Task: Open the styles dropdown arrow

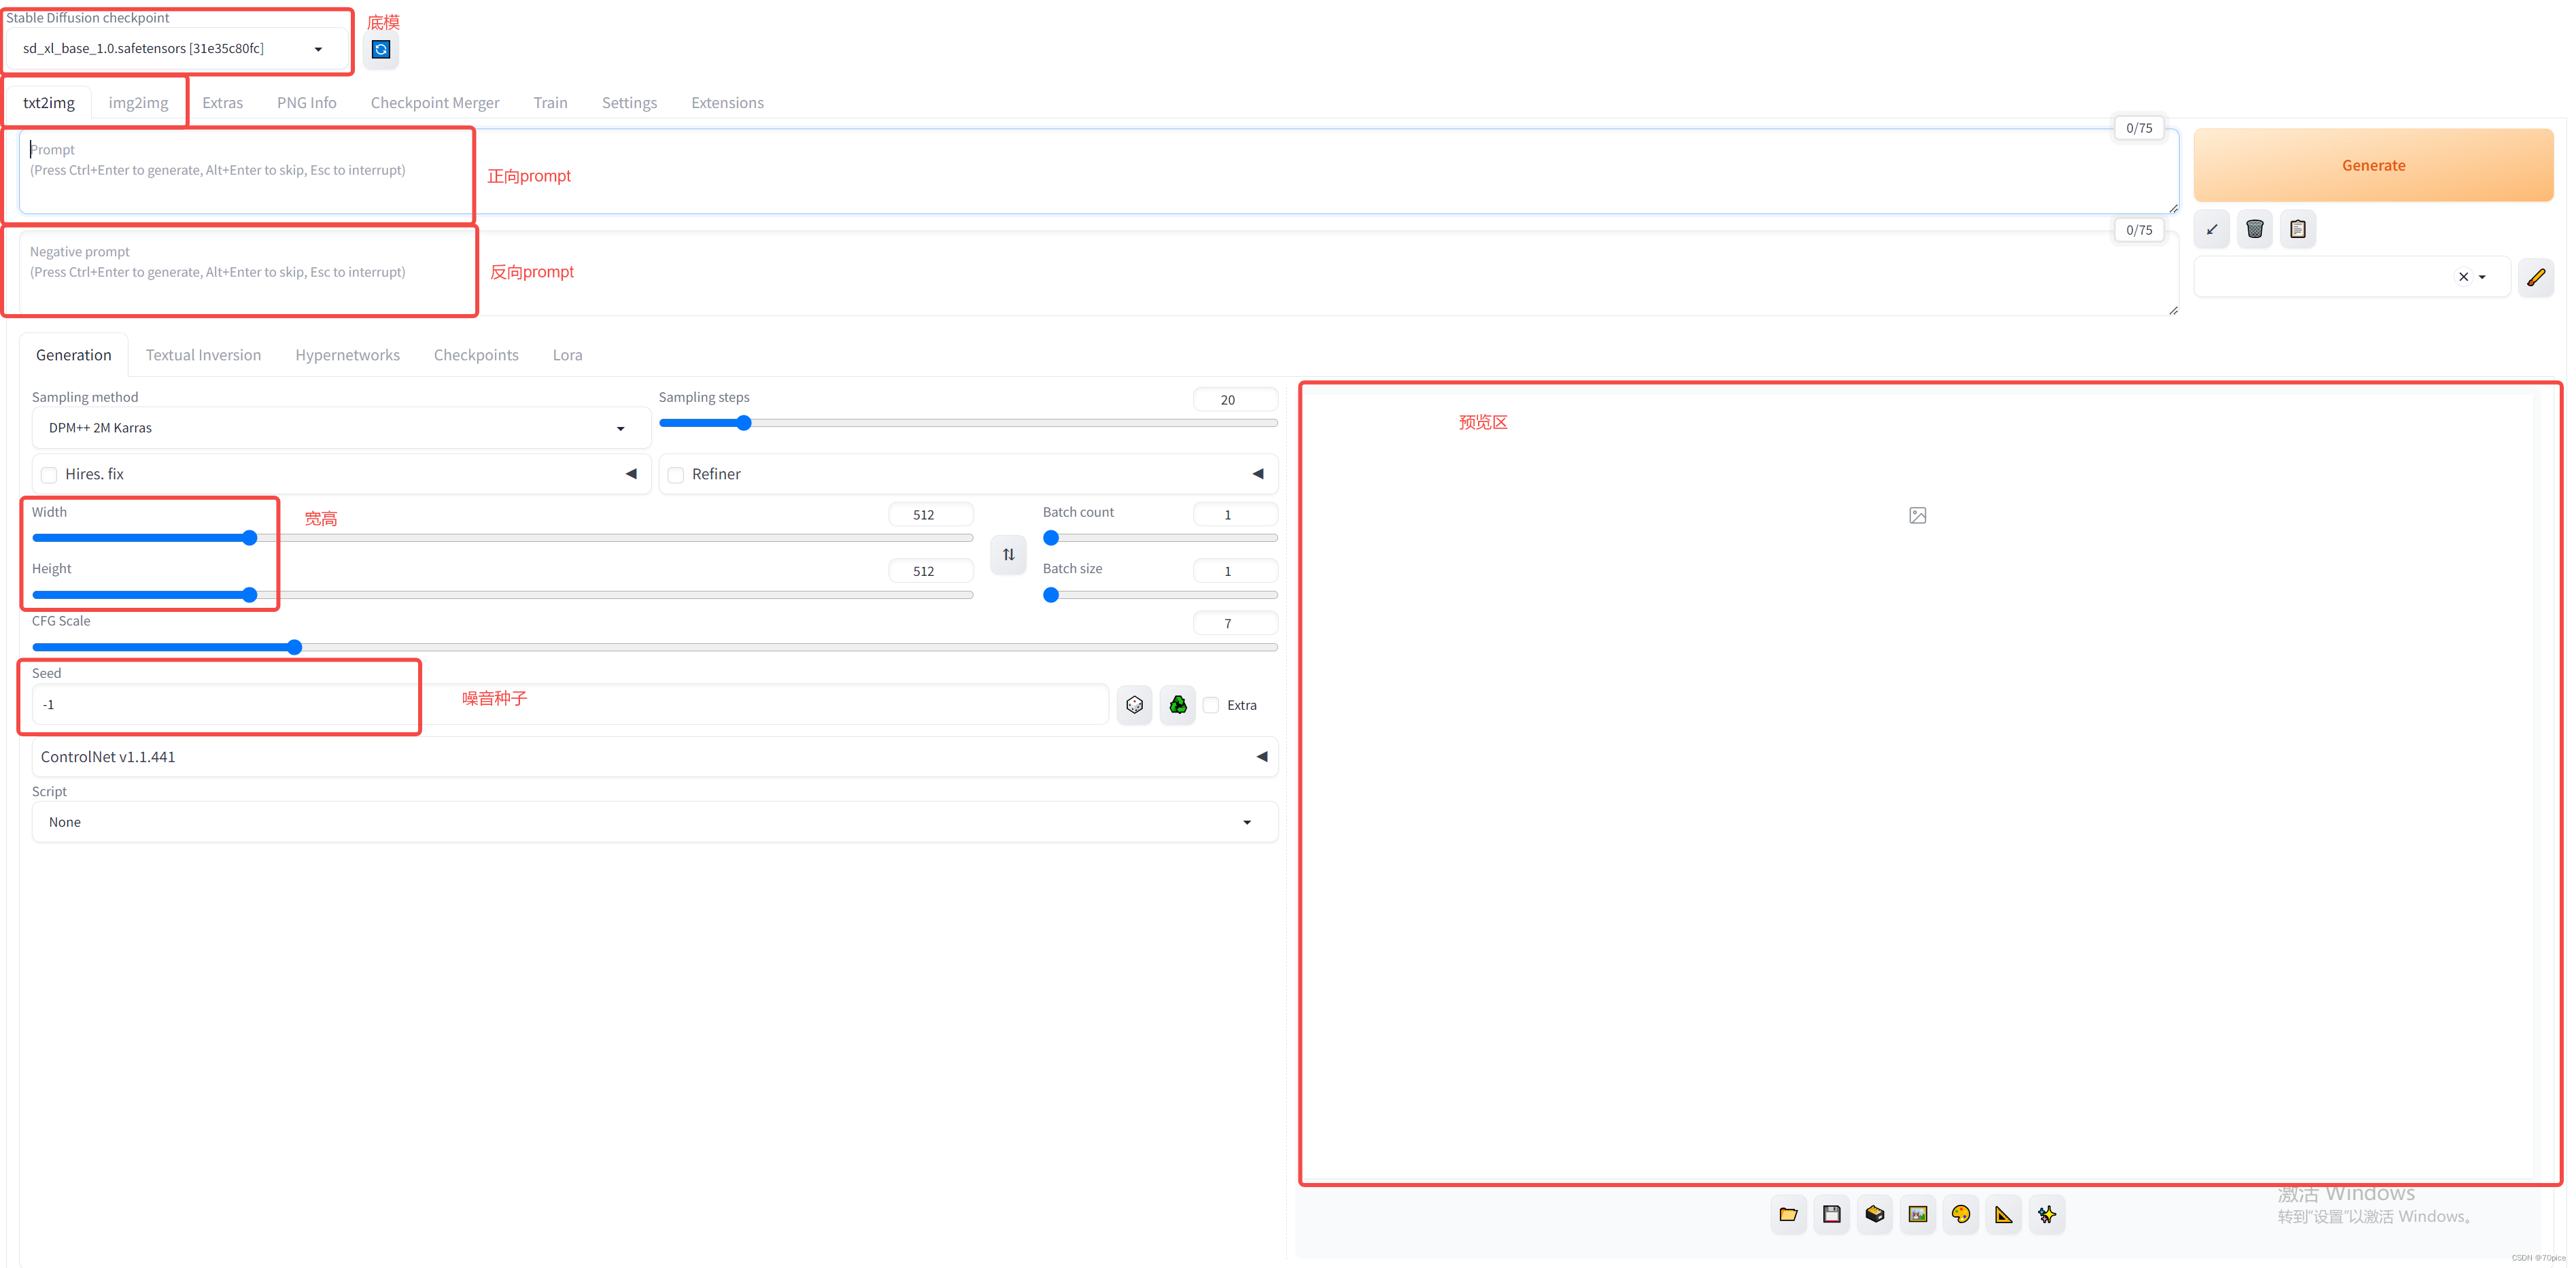Action: [2482, 277]
